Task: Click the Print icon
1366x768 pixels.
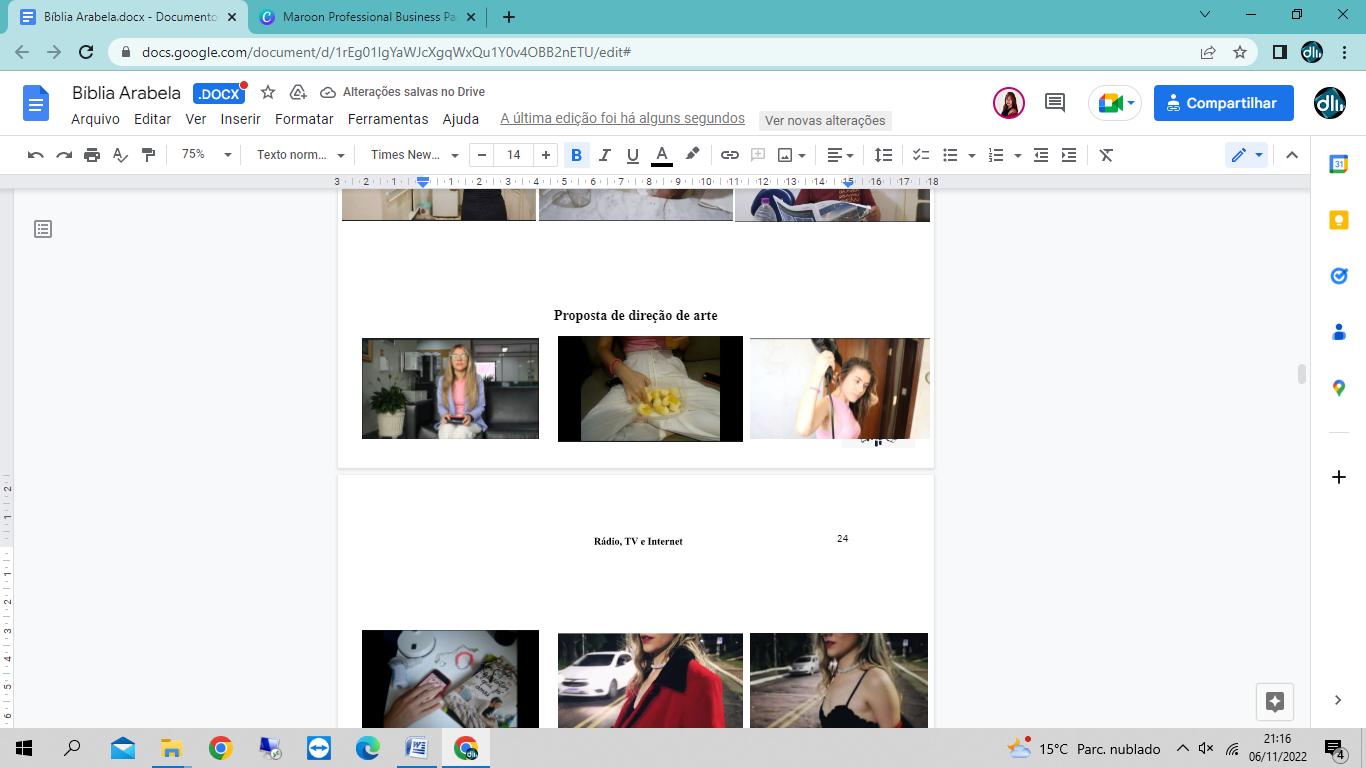Action: [x=92, y=155]
